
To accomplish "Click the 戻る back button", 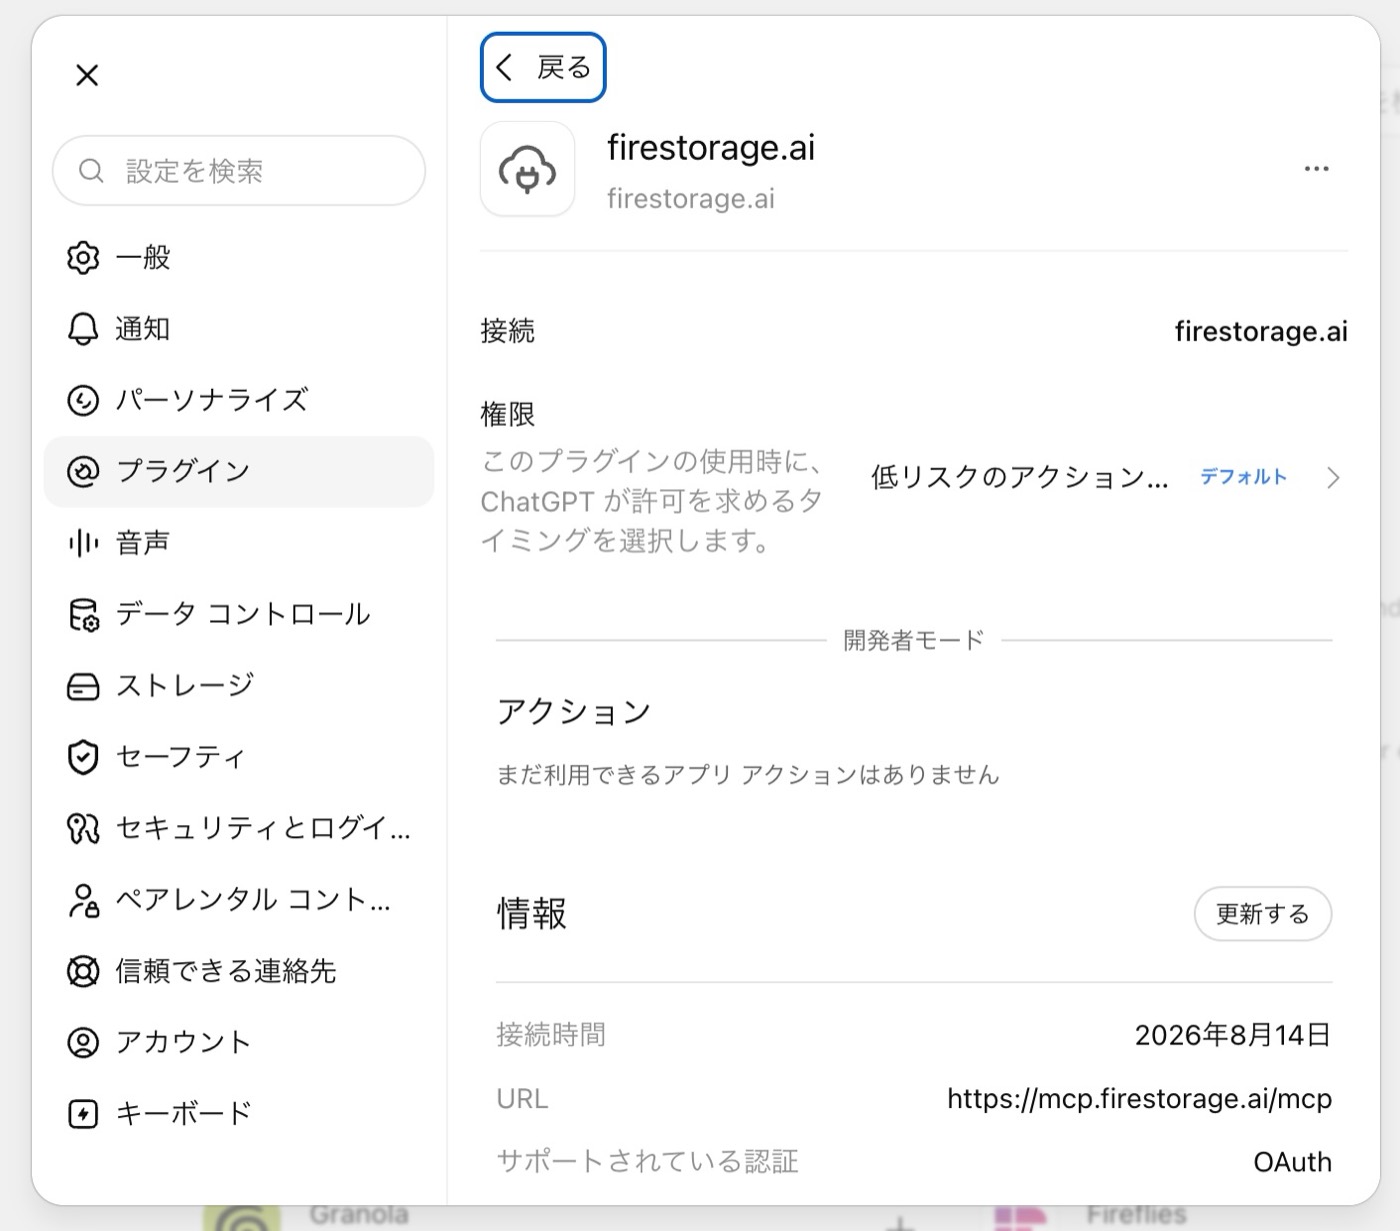I will [543, 67].
